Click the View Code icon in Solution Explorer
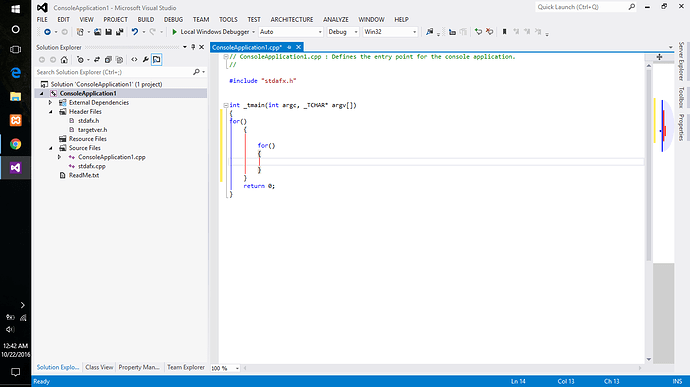This screenshot has height=387, width=690. (x=134, y=59)
